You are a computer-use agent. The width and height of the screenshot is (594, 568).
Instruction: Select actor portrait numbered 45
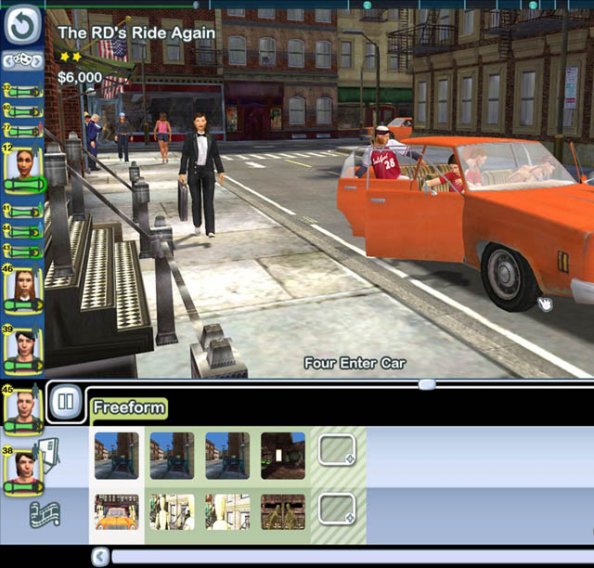tap(23, 409)
